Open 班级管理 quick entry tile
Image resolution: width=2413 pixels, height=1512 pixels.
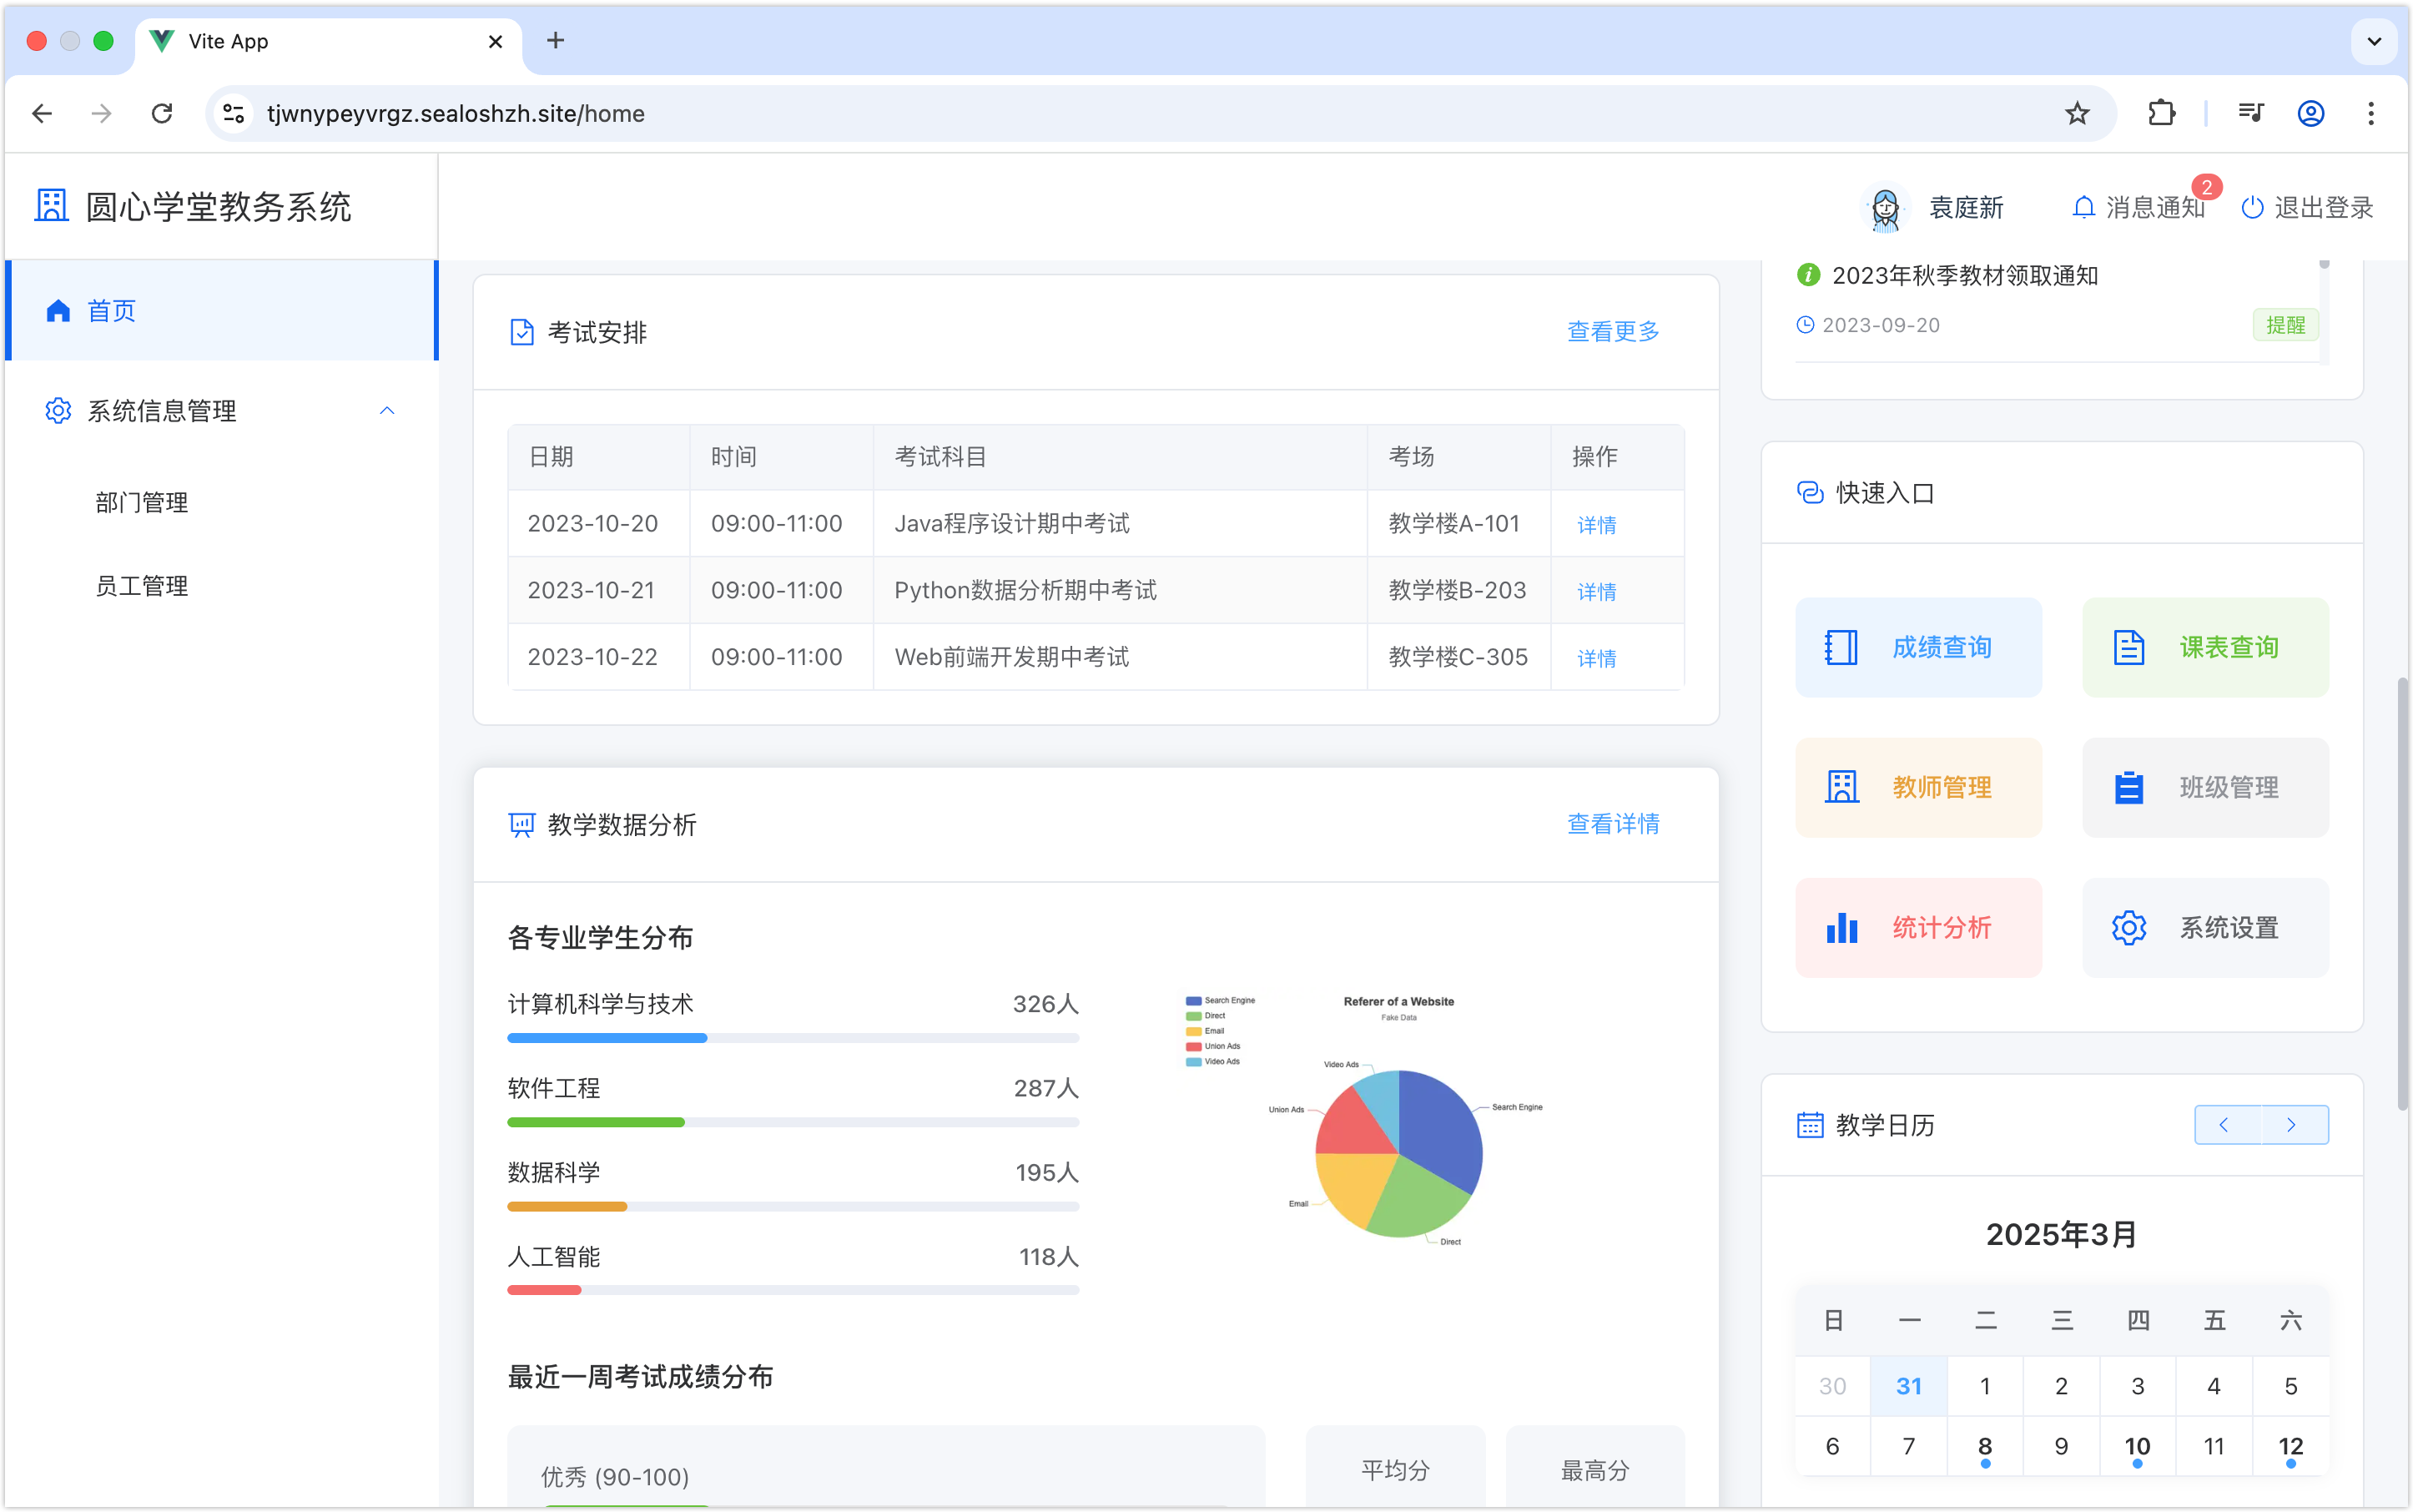[x=2204, y=787]
